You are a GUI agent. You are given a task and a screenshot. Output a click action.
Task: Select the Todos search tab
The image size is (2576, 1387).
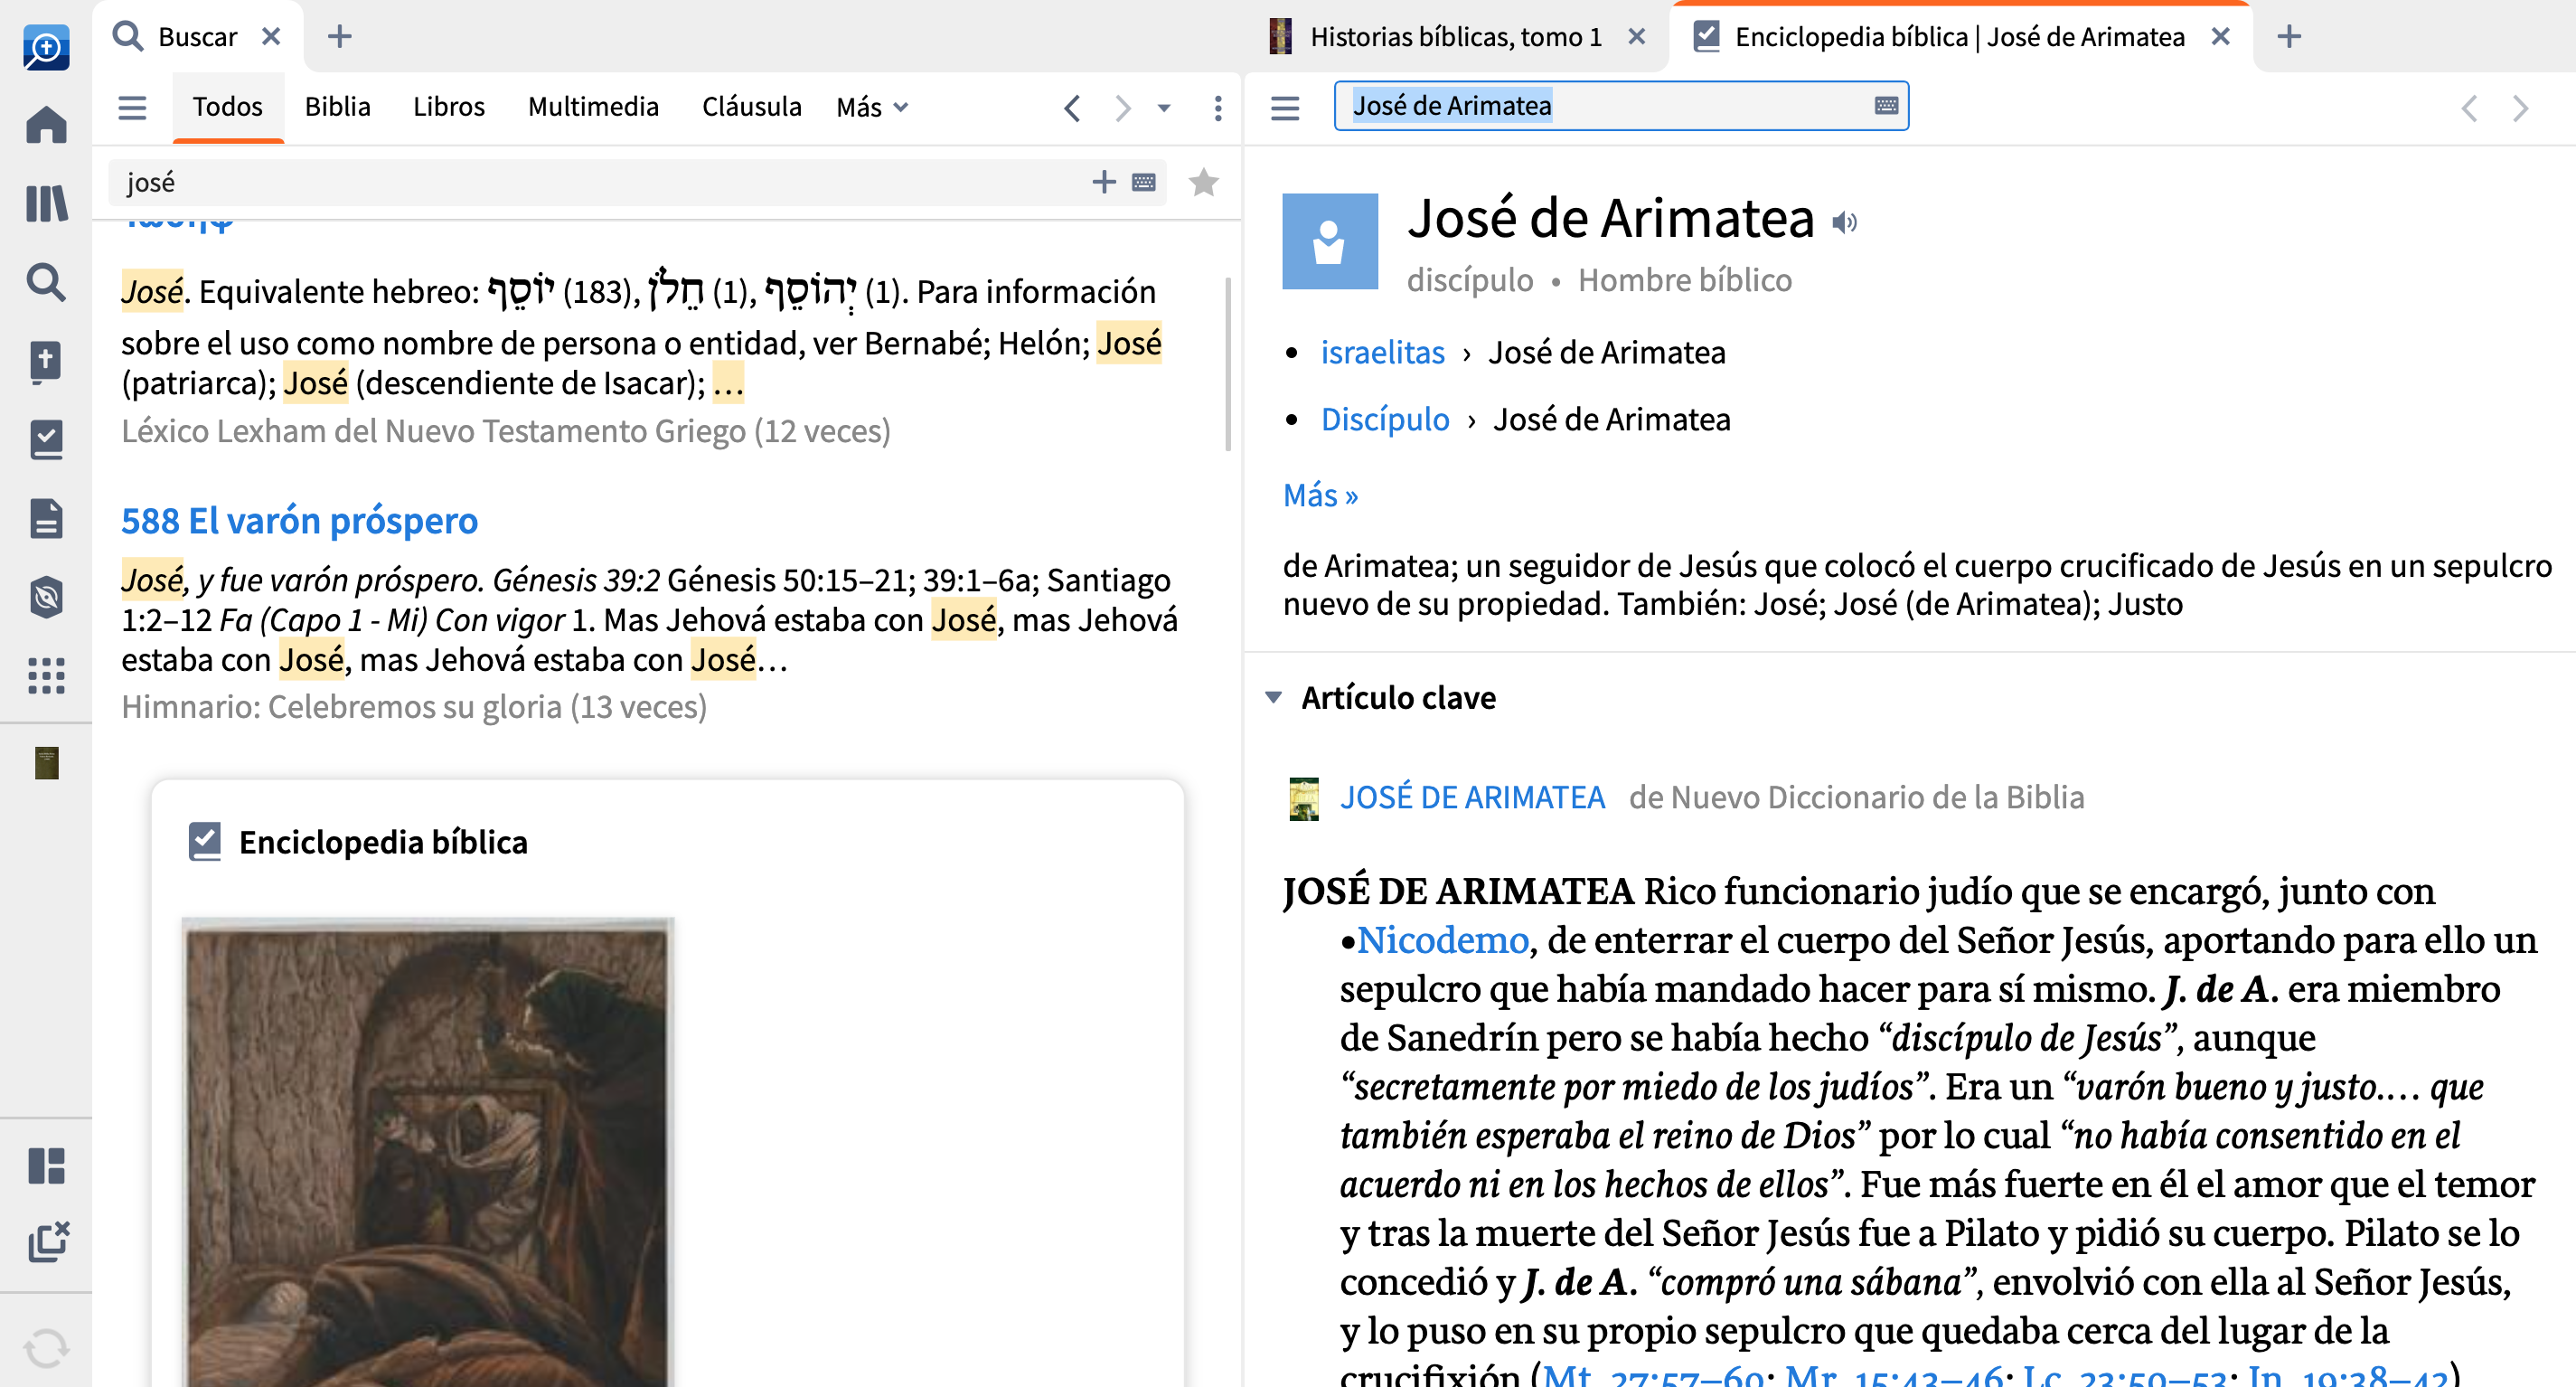tap(228, 107)
